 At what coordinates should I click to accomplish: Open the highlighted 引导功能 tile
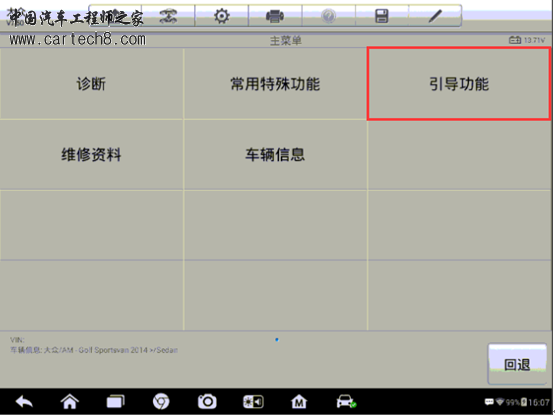click(x=459, y=84)
